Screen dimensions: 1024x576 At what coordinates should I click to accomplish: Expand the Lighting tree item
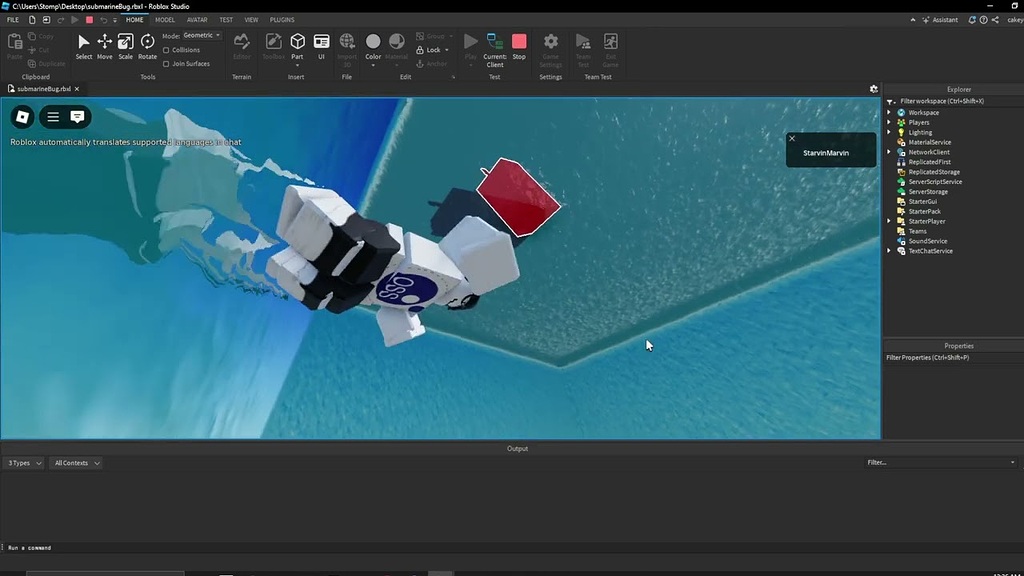(889, 132)
